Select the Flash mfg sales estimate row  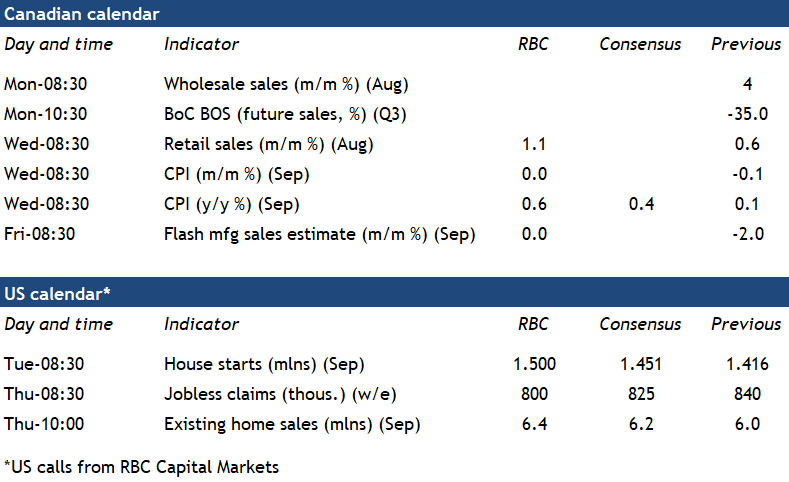[x=319, y=234]
